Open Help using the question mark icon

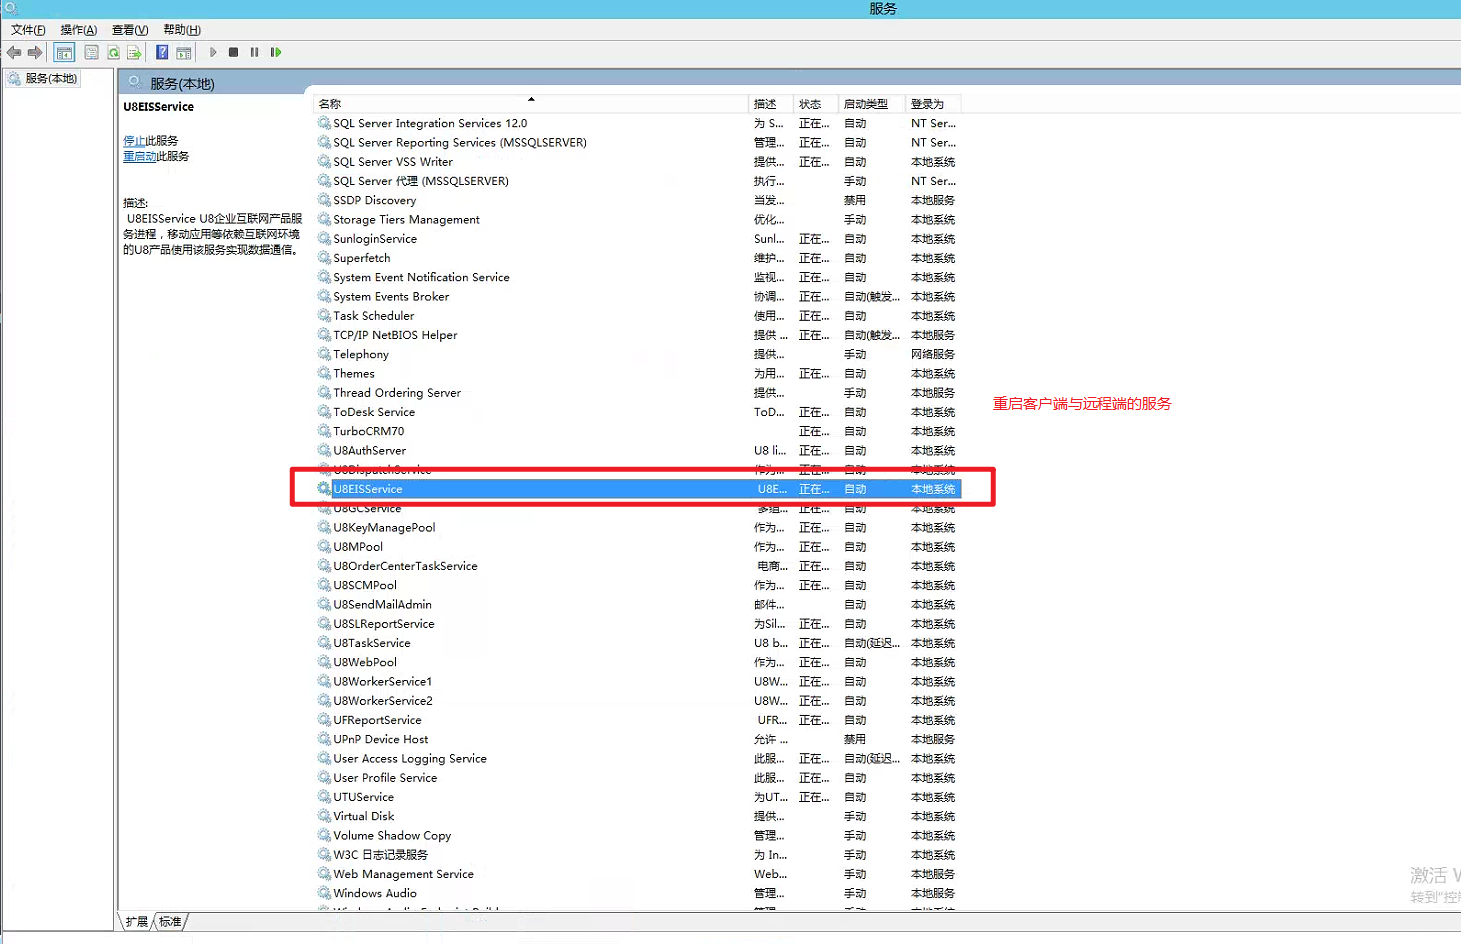[x=162, y=52]
